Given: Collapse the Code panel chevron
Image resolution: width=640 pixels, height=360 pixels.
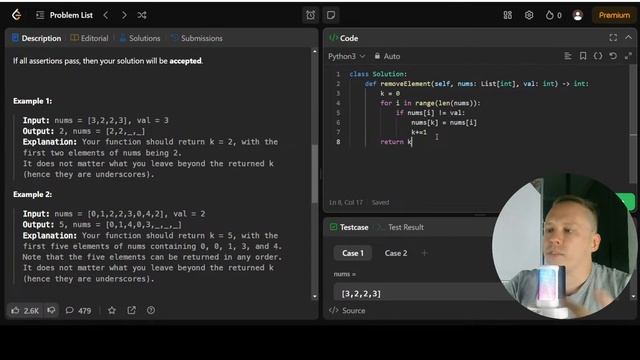Looking at the screenshot, I should (629, 38).
